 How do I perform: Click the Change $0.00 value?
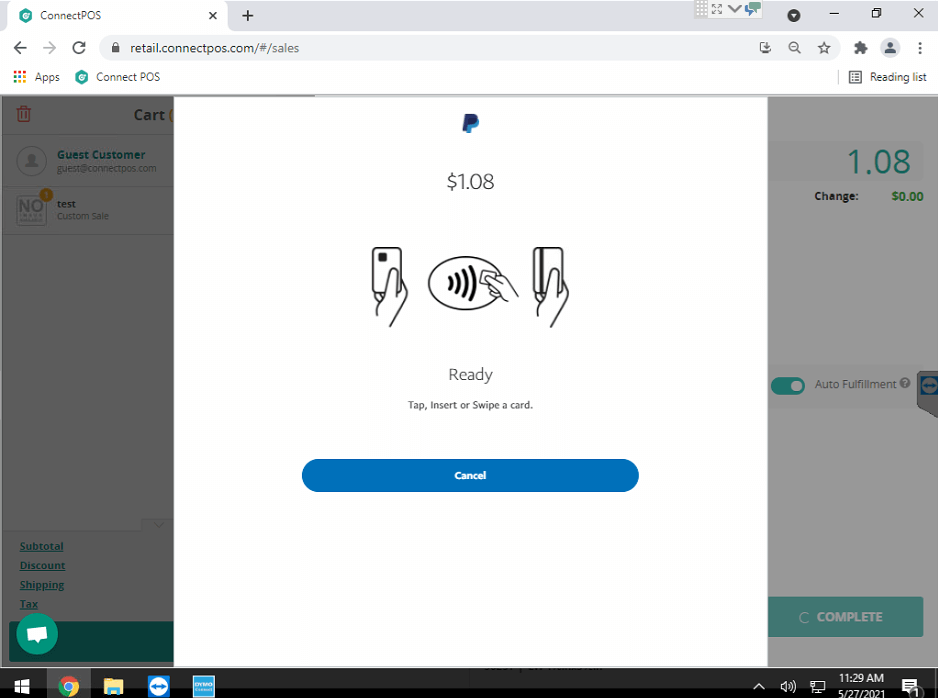click(907, 196)
